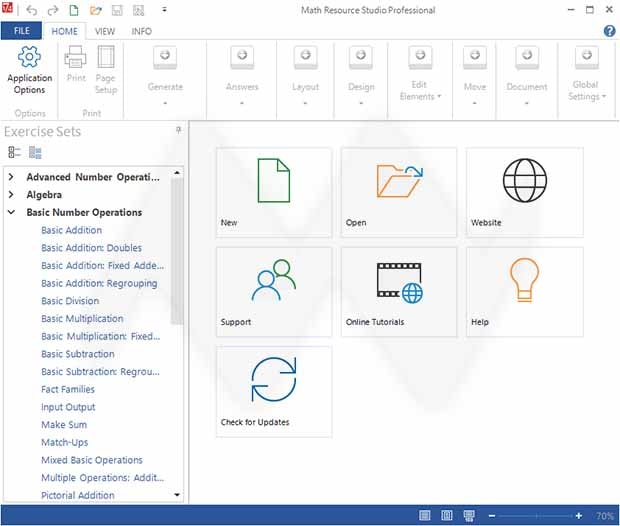Select the Fact Families exercise
This screenshot has height=526, width=620.
(x=68, y=390)
